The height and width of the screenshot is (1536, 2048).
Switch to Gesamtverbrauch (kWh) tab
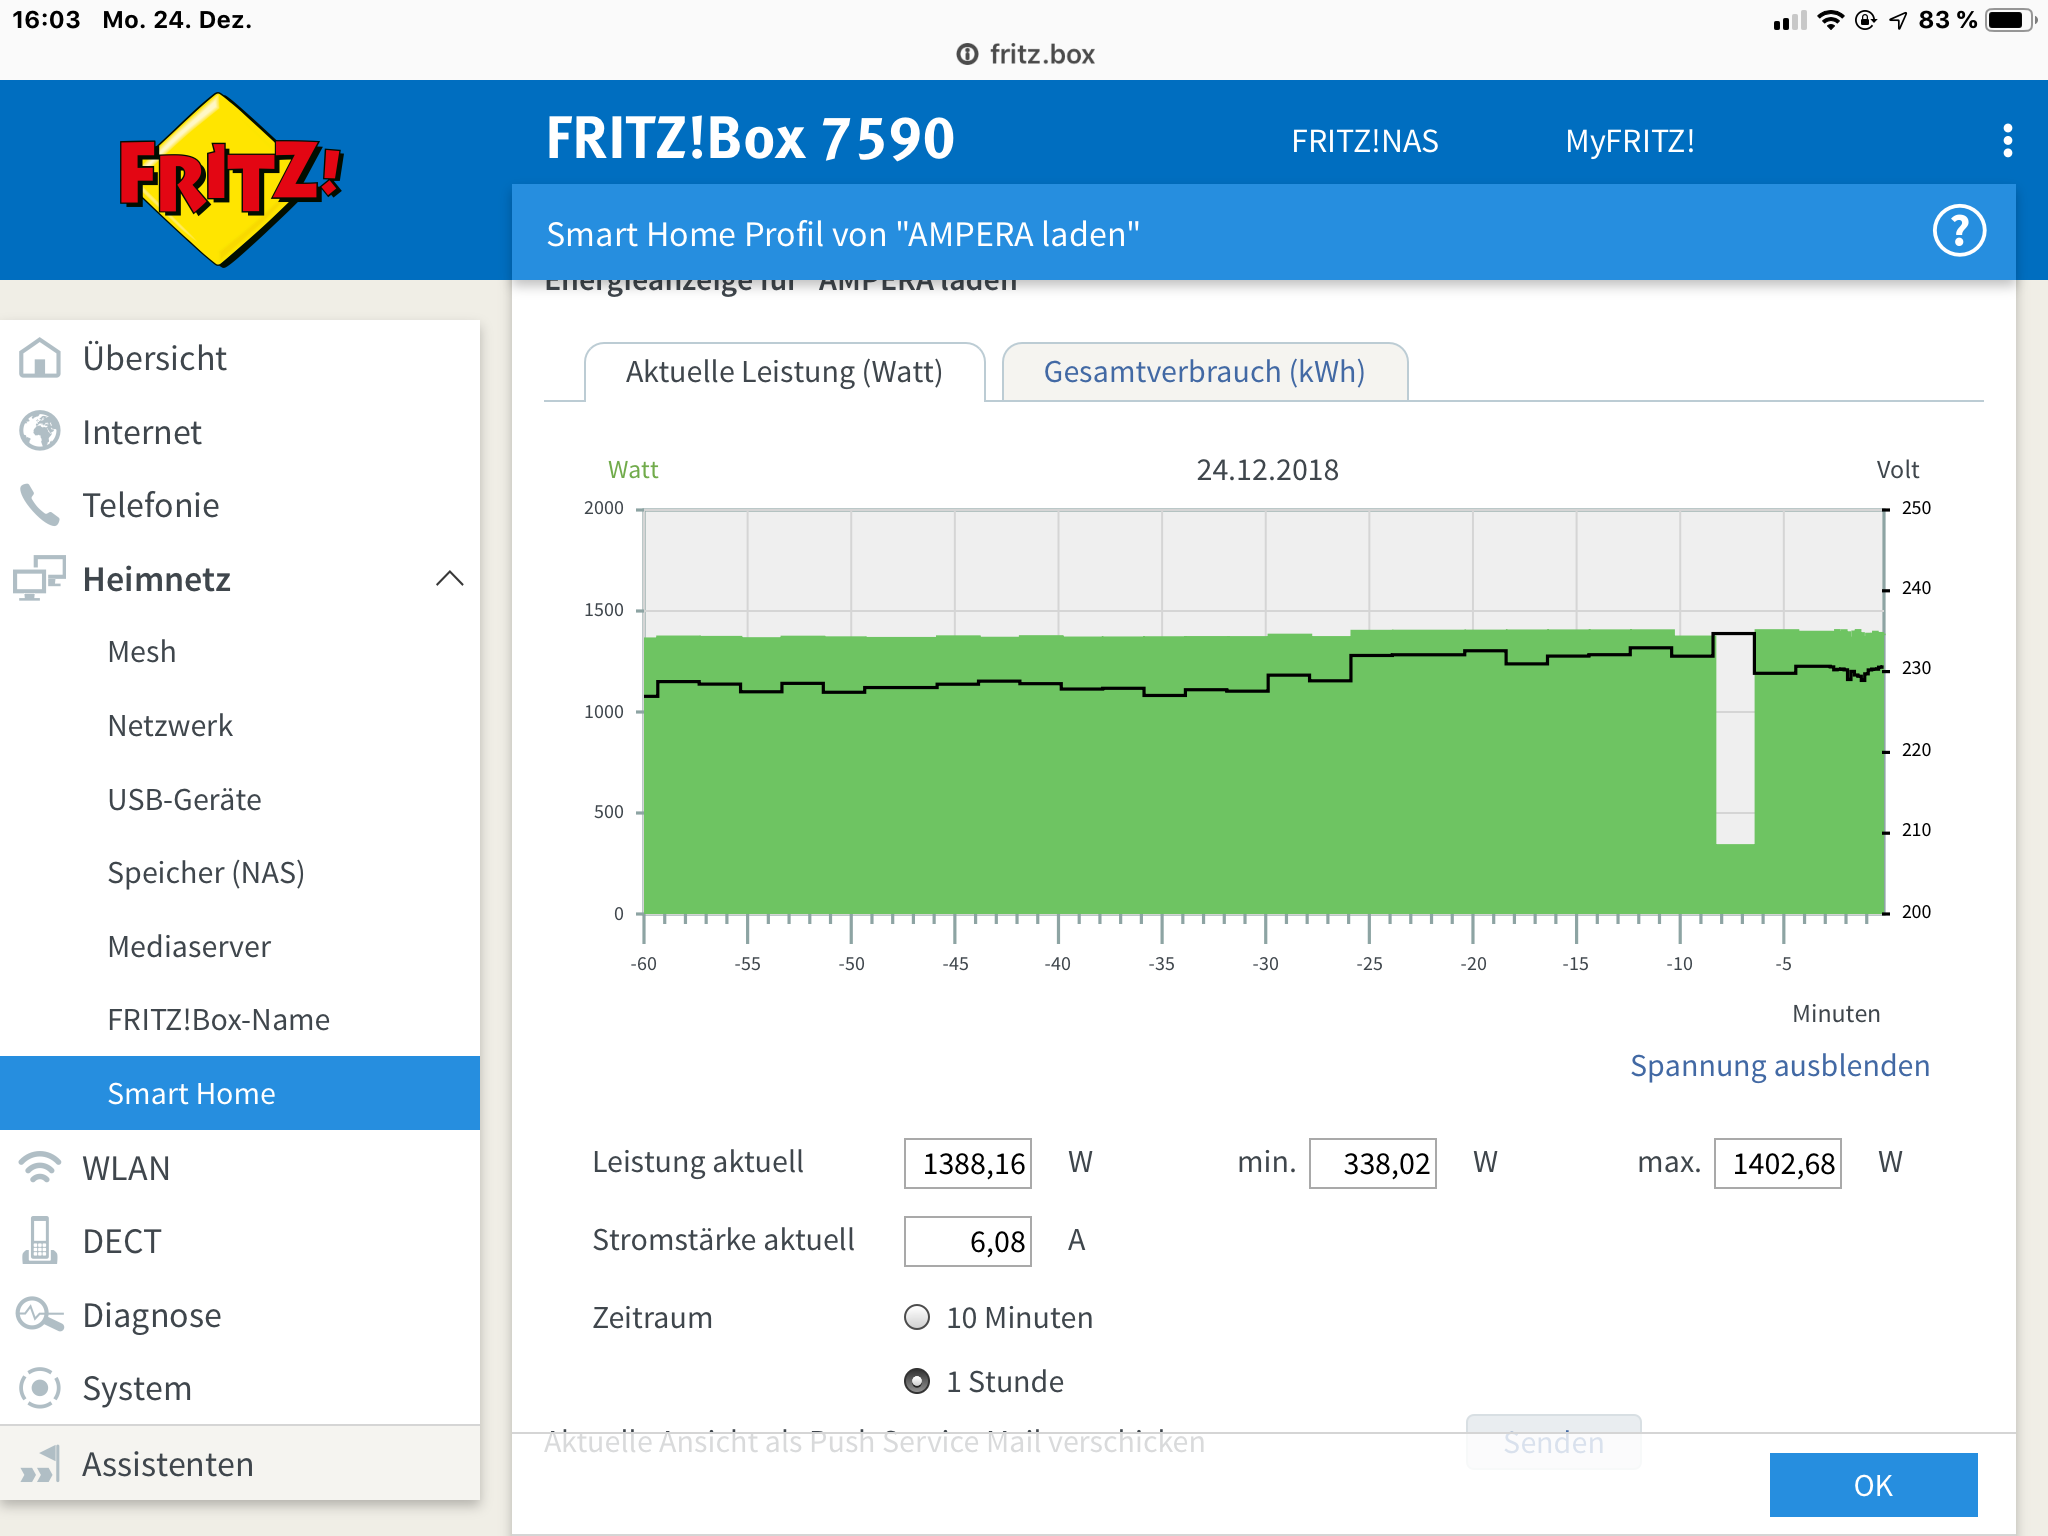pyautogui.click(x=1204, y=372)
